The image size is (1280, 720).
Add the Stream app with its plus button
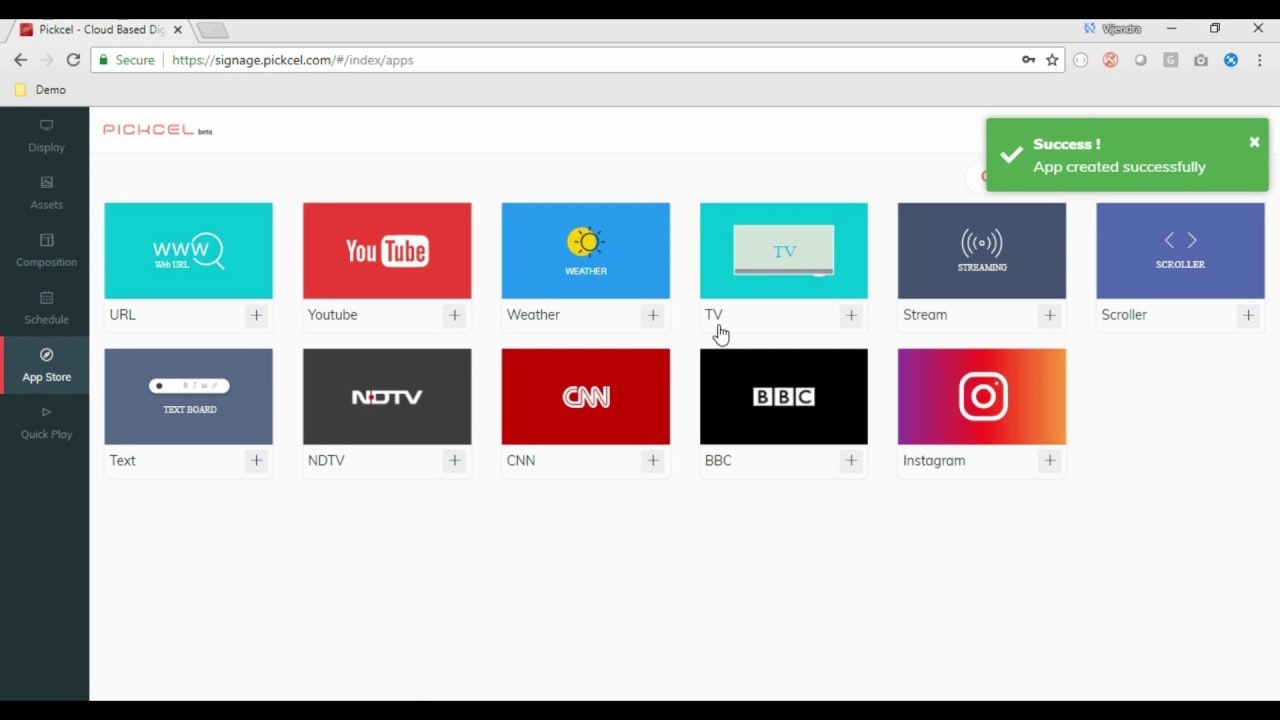click(x=1049, y=315)
